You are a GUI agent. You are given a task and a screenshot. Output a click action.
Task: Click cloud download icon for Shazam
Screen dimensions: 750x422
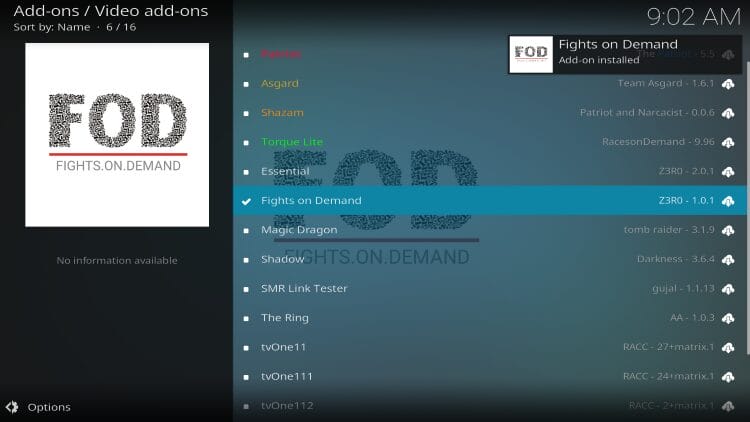(x=728, y=113)
